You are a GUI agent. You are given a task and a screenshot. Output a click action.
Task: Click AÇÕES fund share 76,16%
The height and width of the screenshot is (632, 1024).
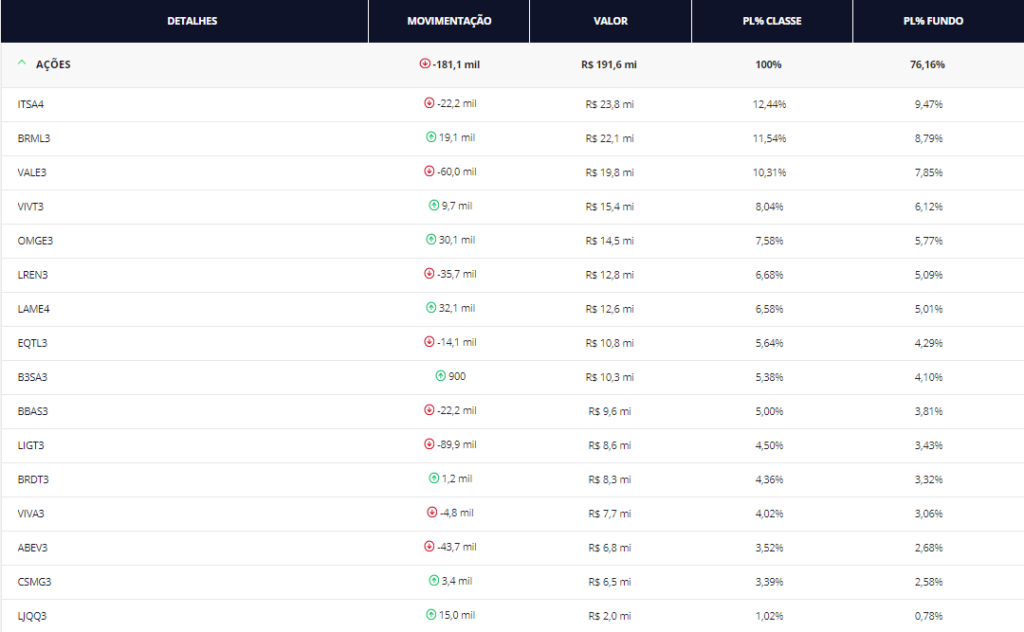click(x=927, y=65)
